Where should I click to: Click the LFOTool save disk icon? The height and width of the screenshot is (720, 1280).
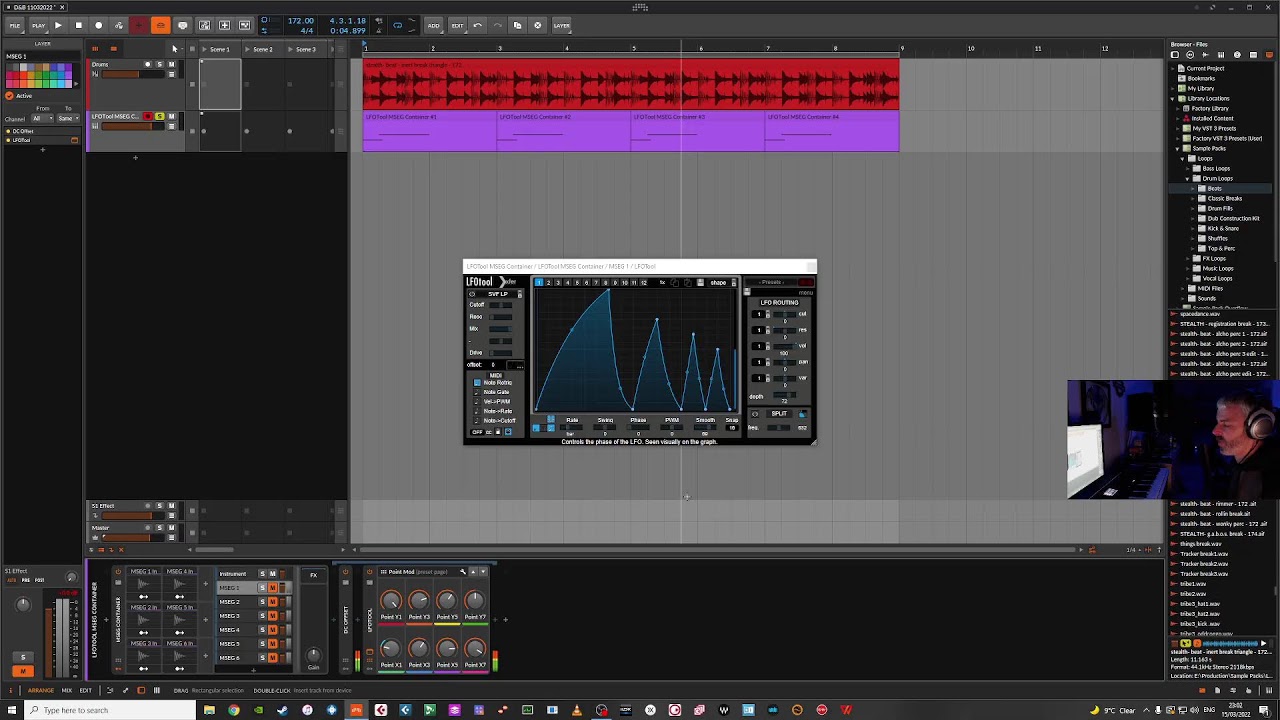pyautogui.click(x=700, y=283)
